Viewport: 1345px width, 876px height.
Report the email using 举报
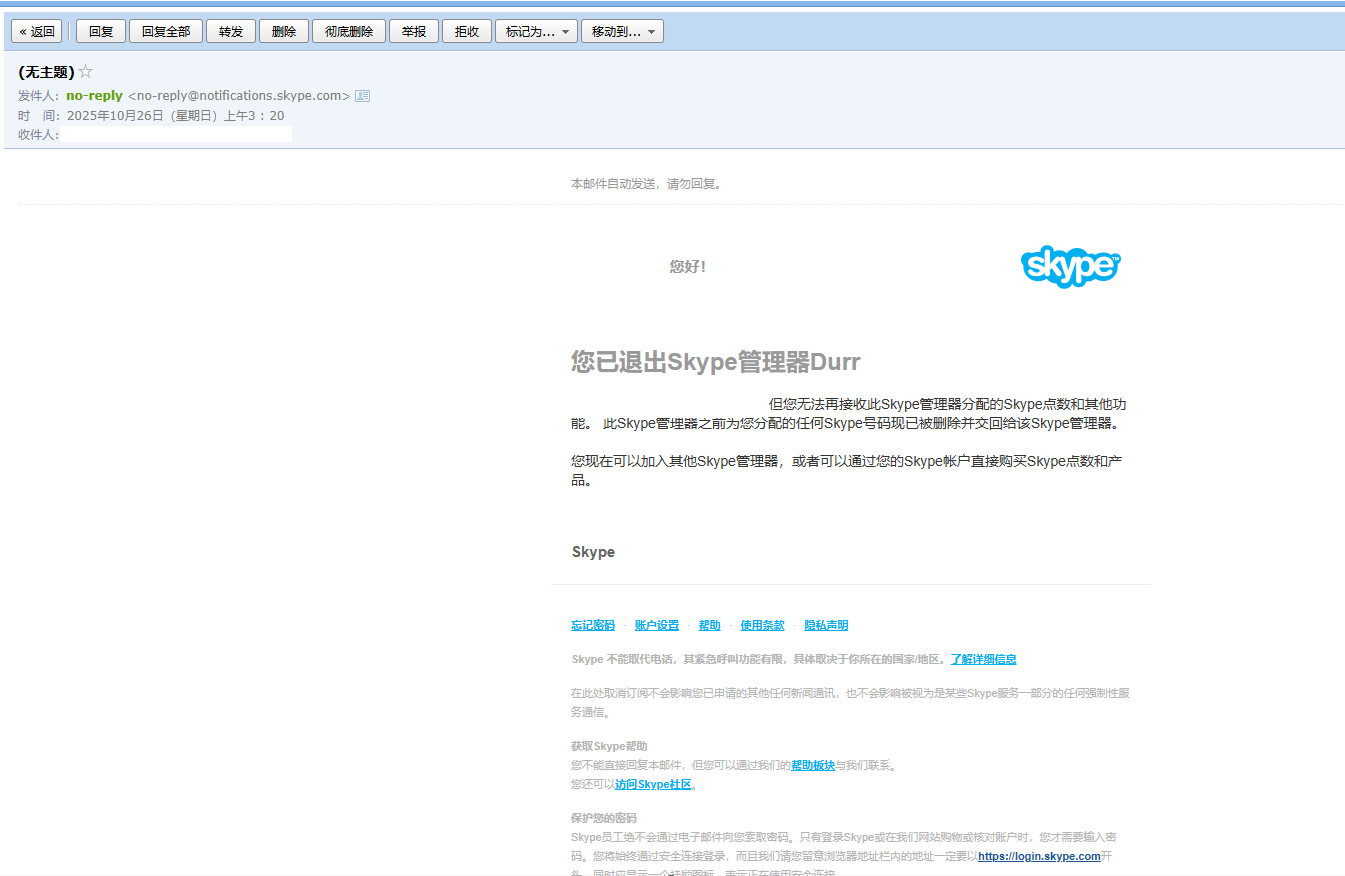tap(413, 30)
